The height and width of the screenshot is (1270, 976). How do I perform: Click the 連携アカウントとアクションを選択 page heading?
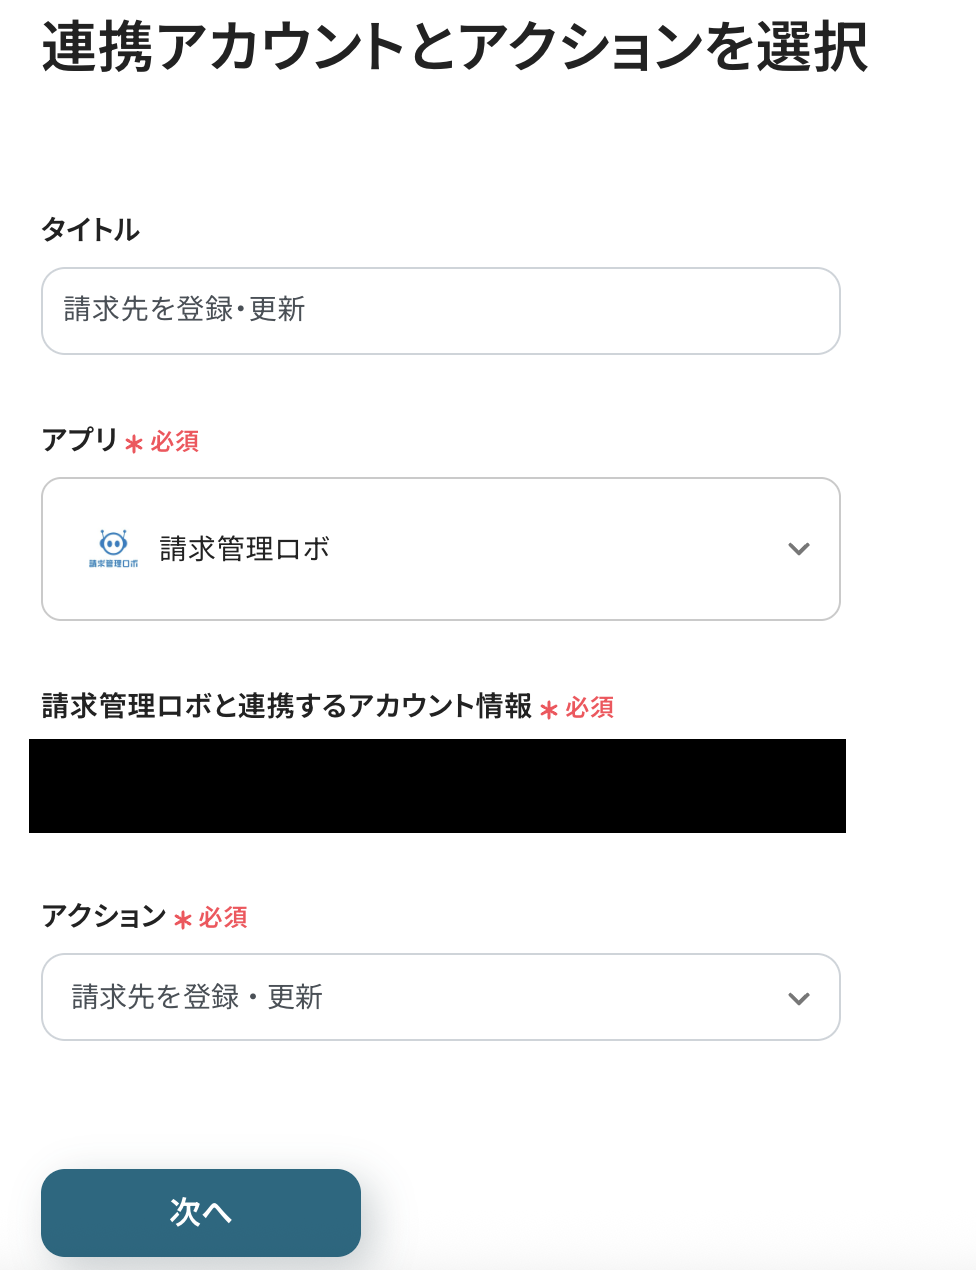click(x=455, y=47)
